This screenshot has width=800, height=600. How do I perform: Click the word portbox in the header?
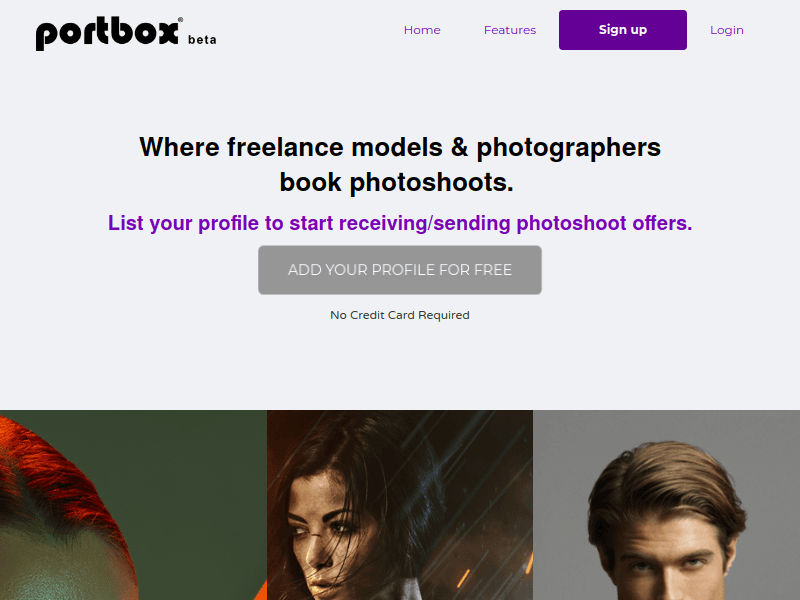(x=105, y=30)
